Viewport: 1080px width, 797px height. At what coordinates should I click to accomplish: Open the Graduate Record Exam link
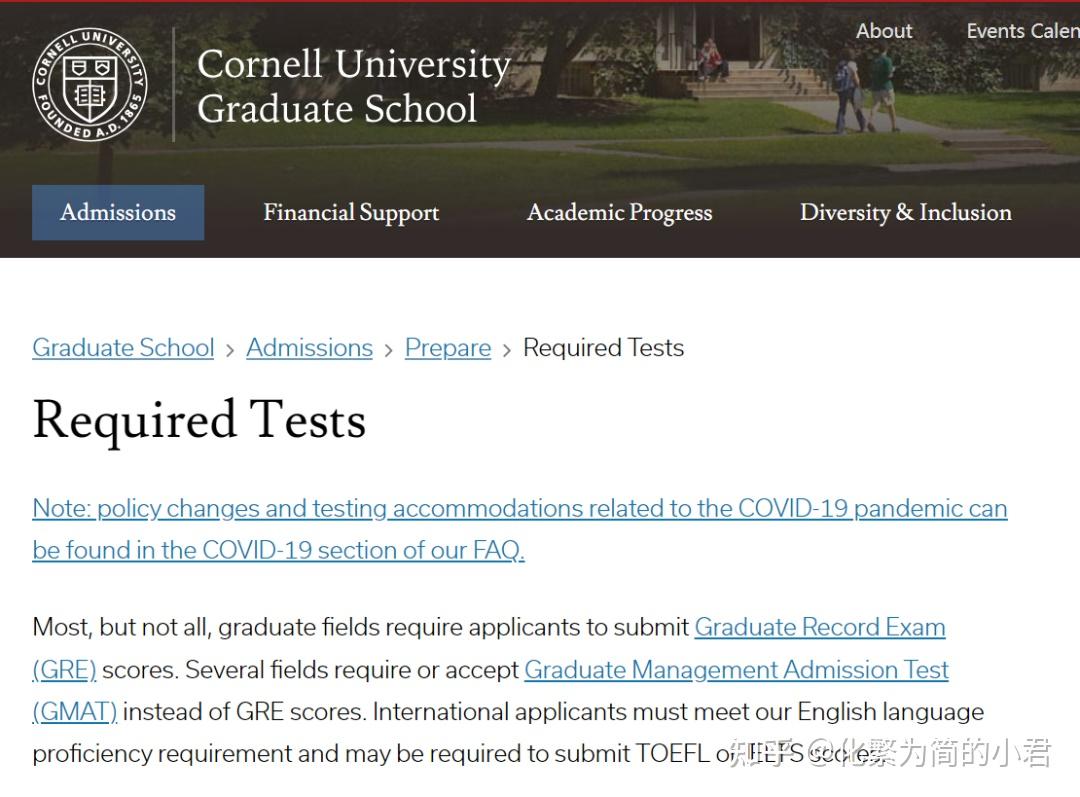pyautogui.click(x=820, y=627)
